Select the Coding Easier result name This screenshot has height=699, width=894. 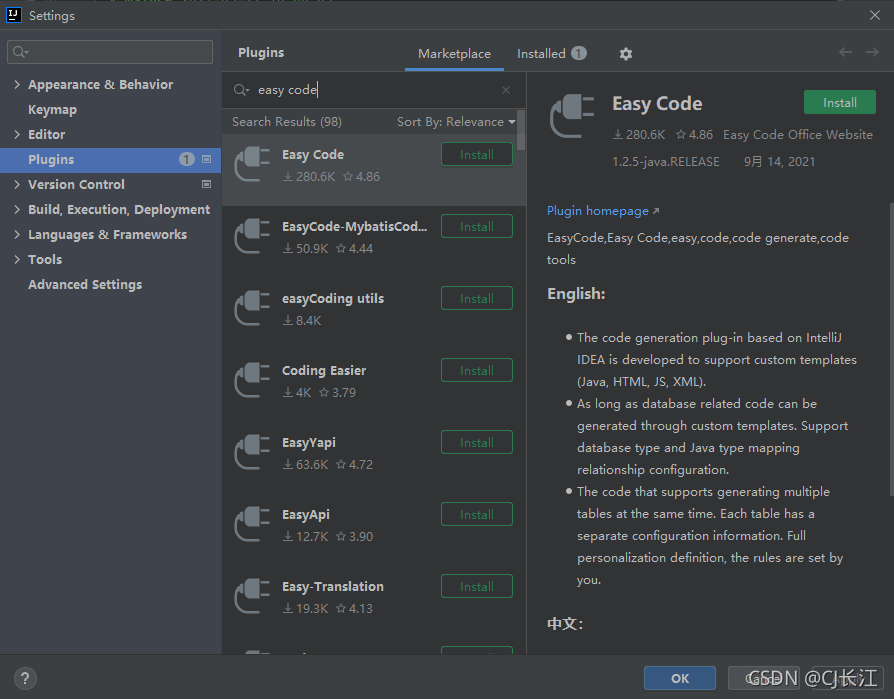click(324, 371)
